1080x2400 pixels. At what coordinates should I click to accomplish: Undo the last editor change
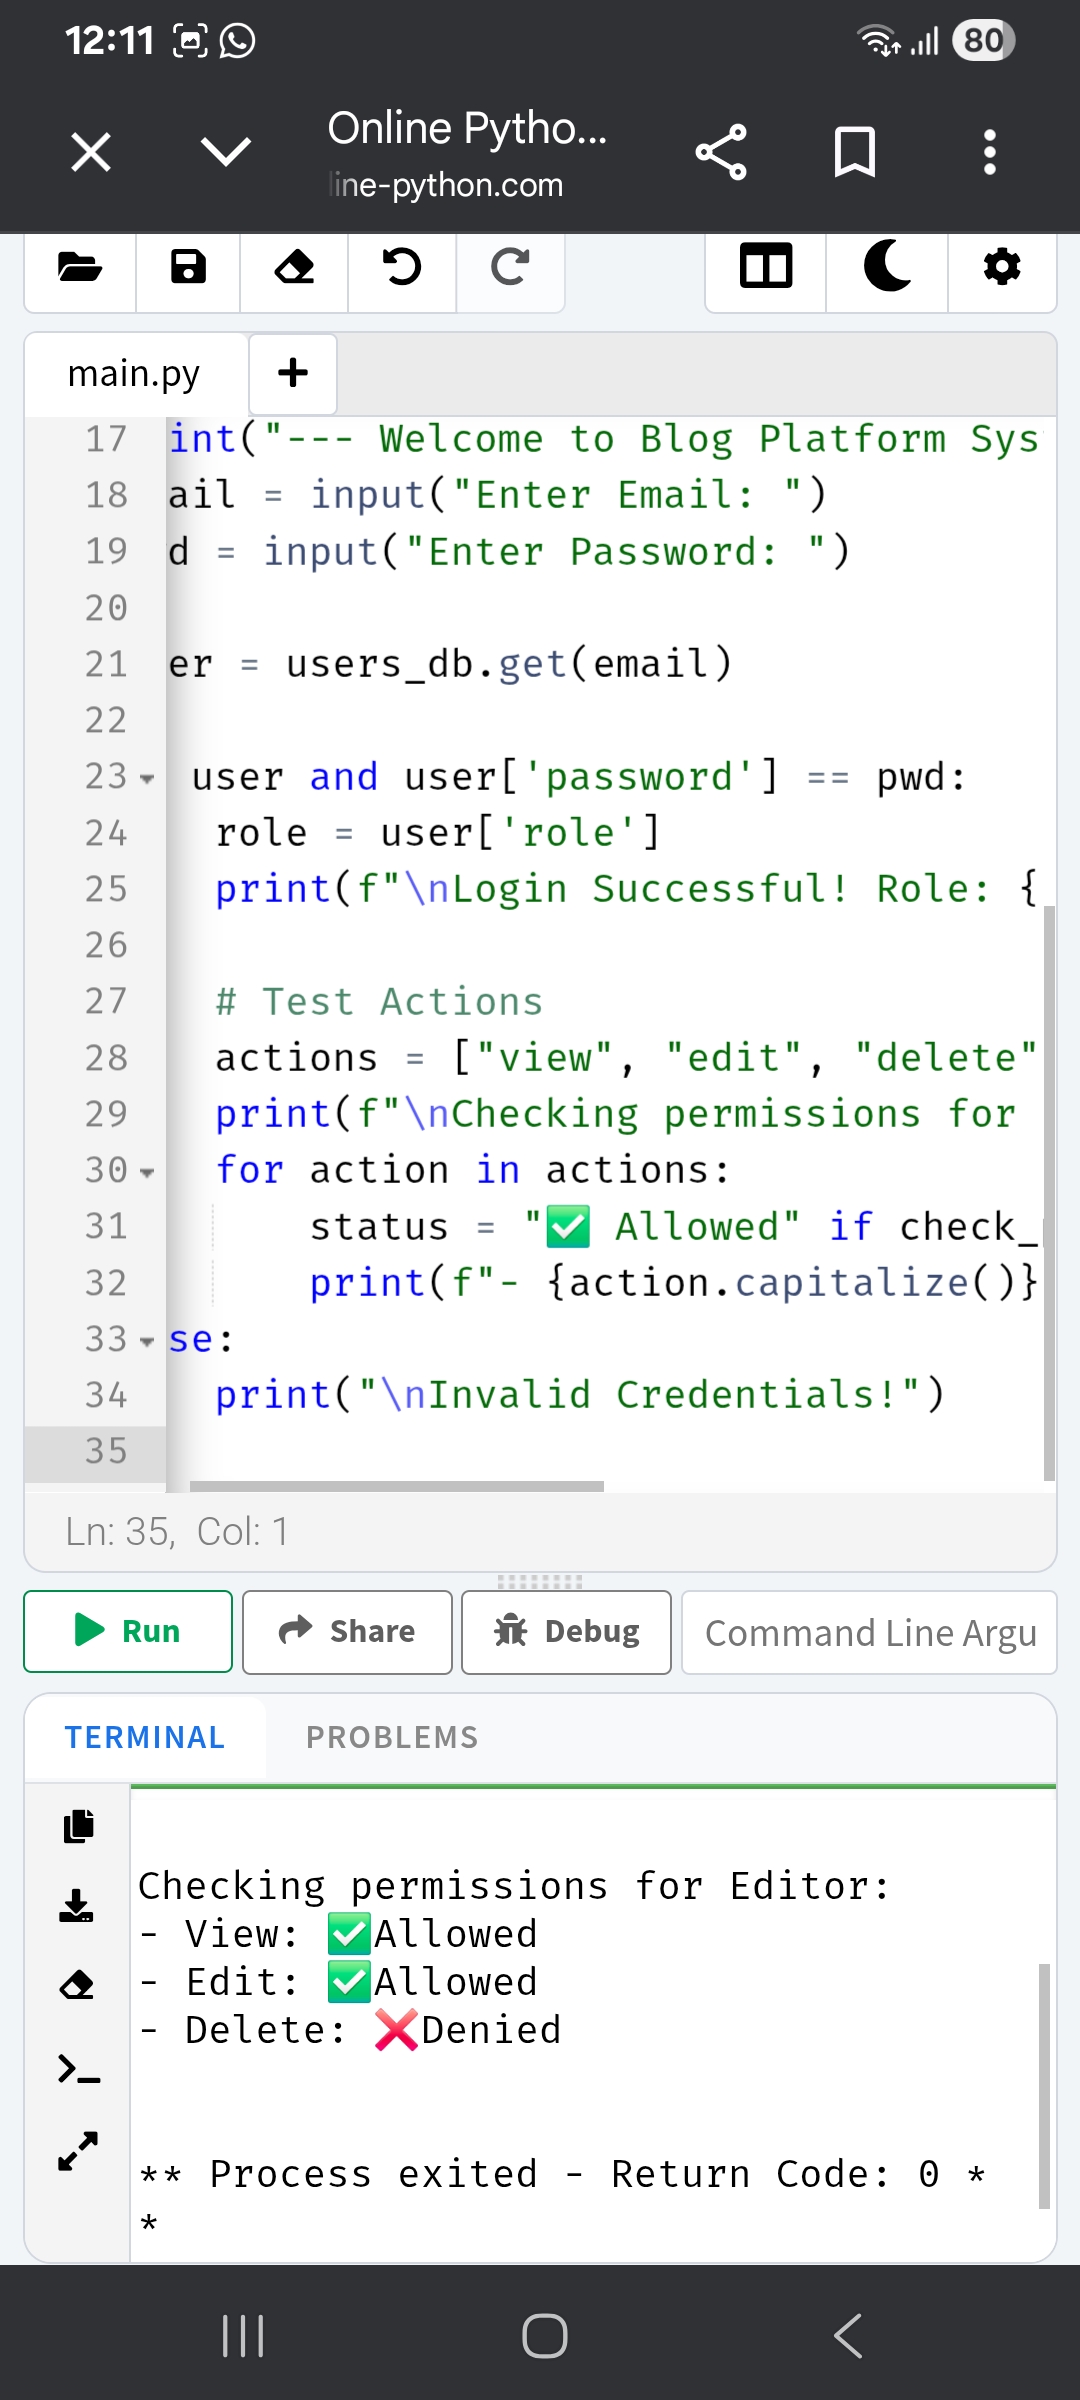click(402, 268)
